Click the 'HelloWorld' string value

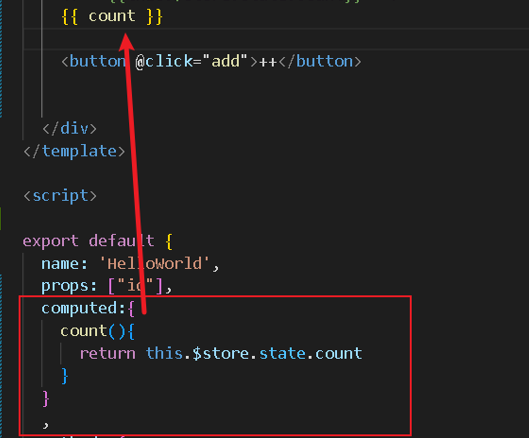pyautogui.click(x=155, y=264)
